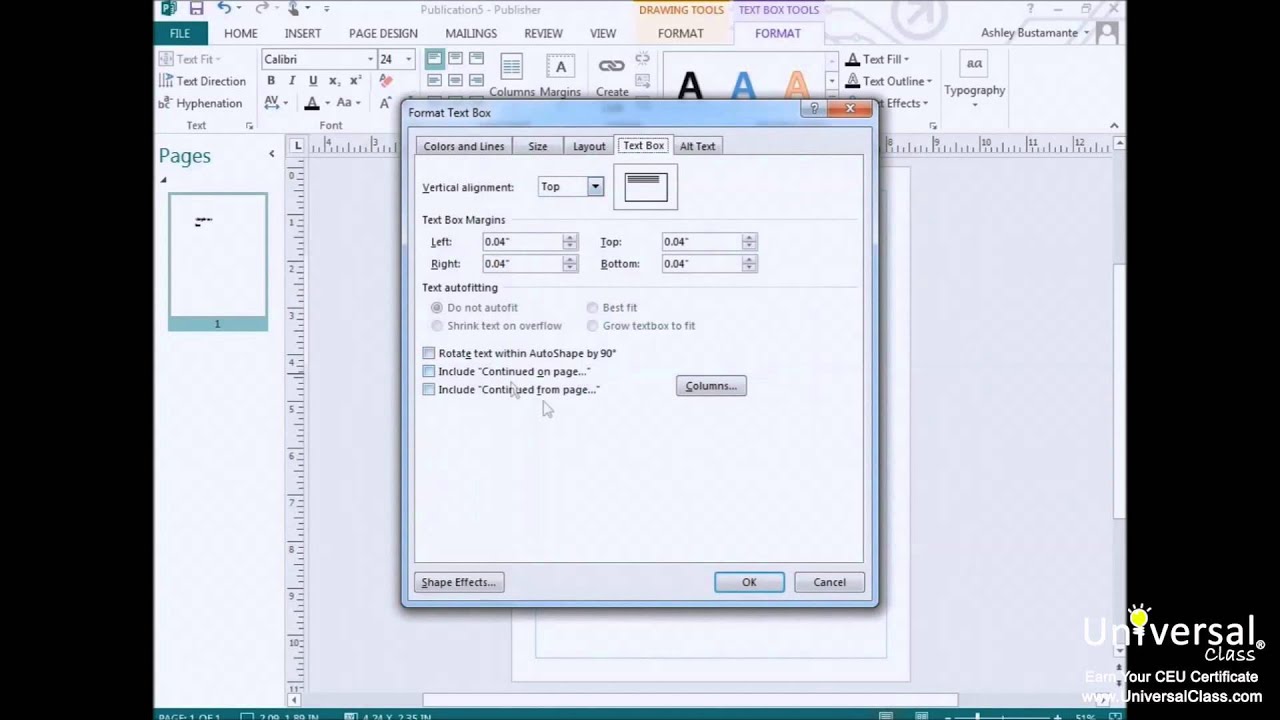Viewport: 1280px width, 720px height.
Task: Switch to the Layout tab
Action: 589,146
